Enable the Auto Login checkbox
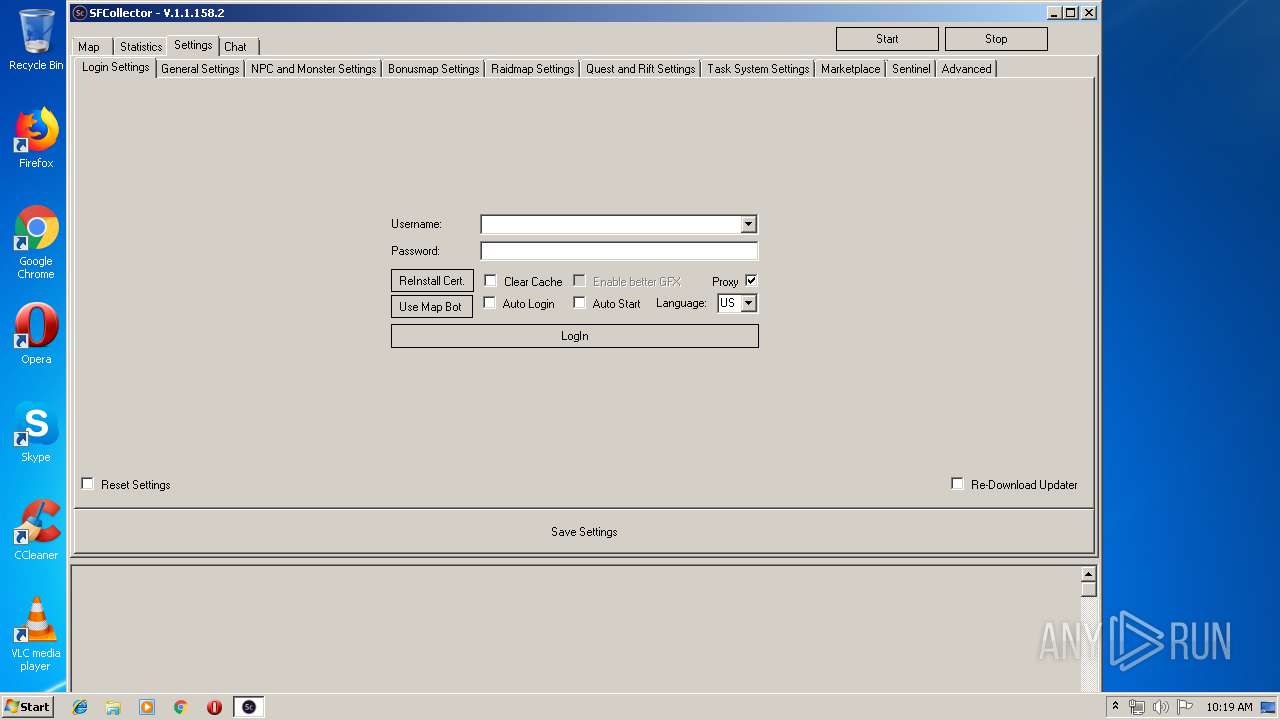 pyautogui.click(x=490, y=303)
